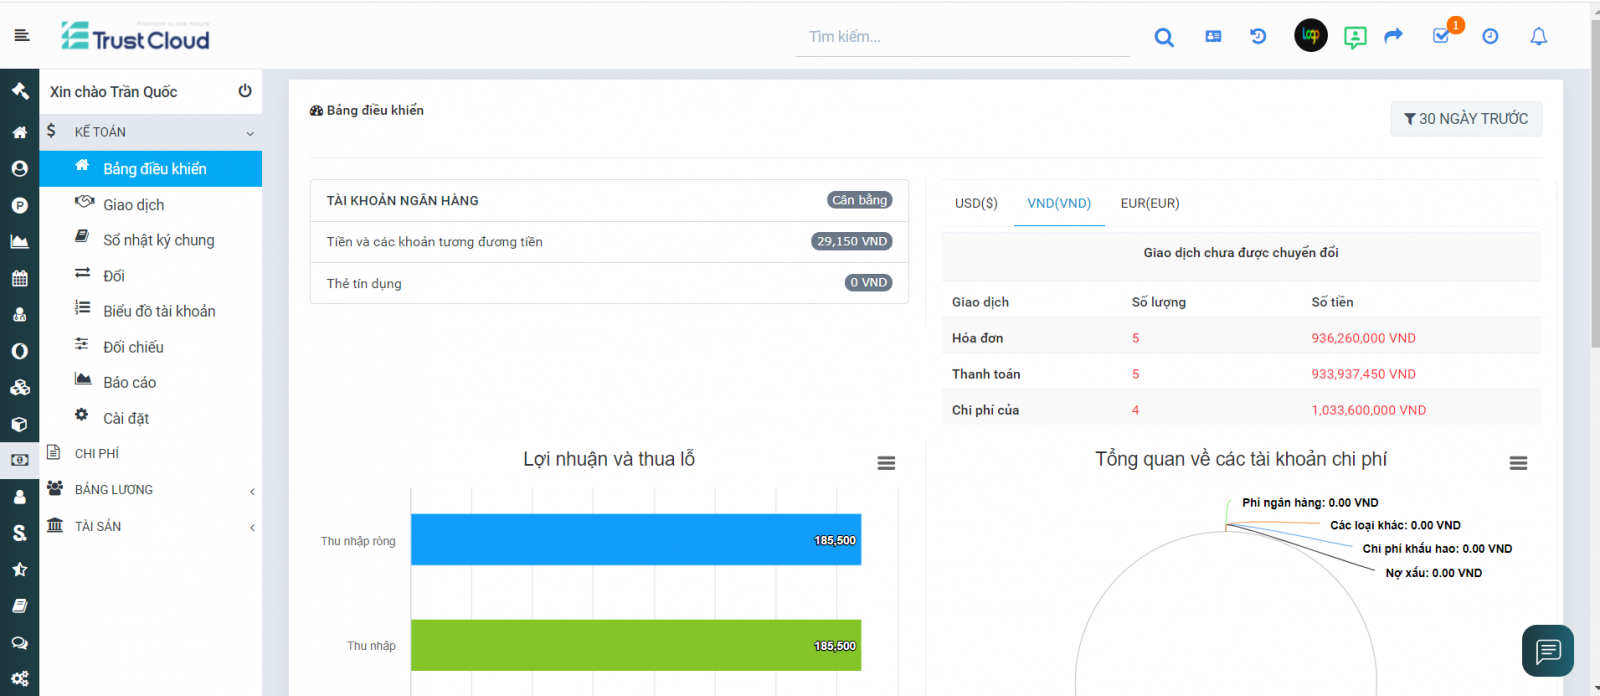Open the notification bell icon
This screenshot has height=696, width=1600.
[1538, 37]
